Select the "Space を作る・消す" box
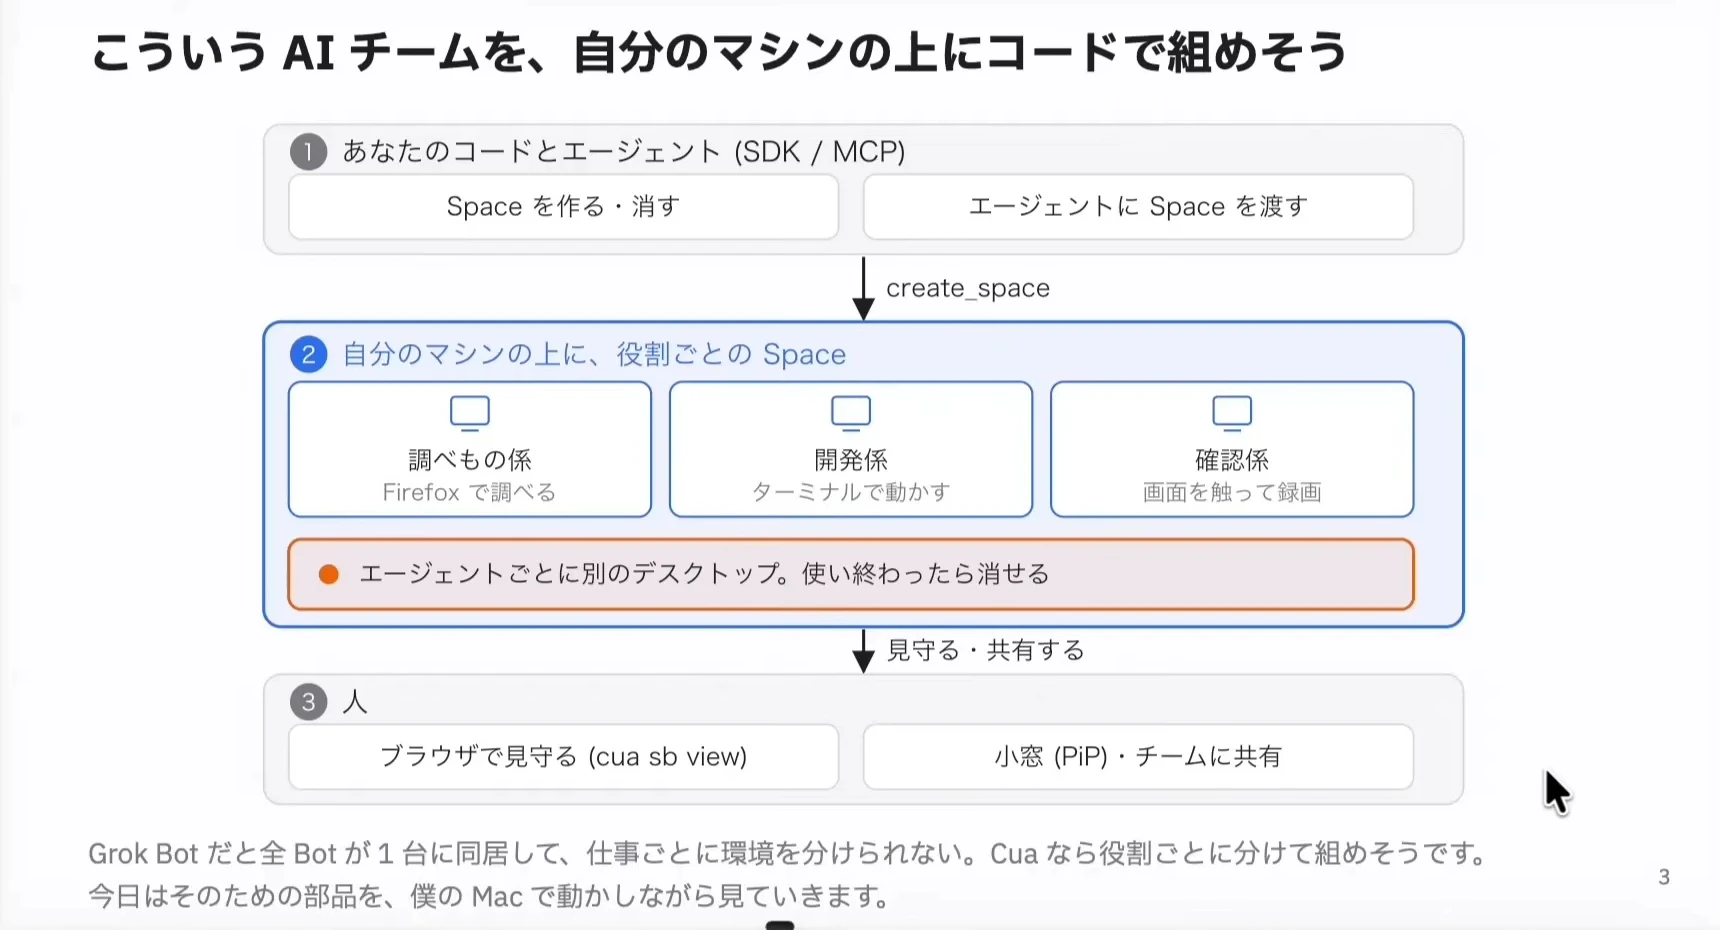 [563, 207]
